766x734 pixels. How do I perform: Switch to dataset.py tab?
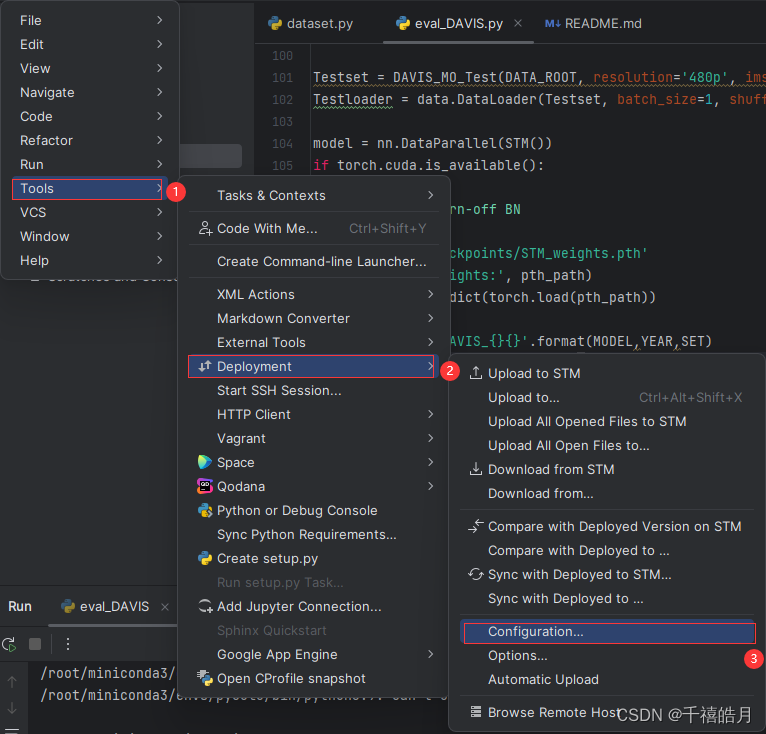tap(311, 23)
